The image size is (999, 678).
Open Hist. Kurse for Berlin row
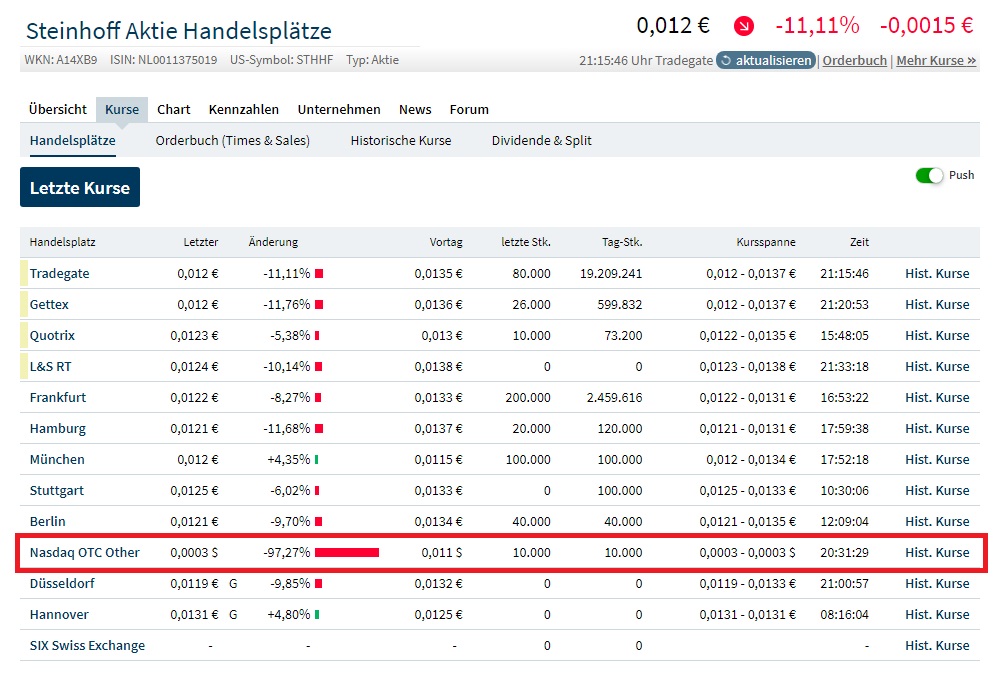coord(937,522)
